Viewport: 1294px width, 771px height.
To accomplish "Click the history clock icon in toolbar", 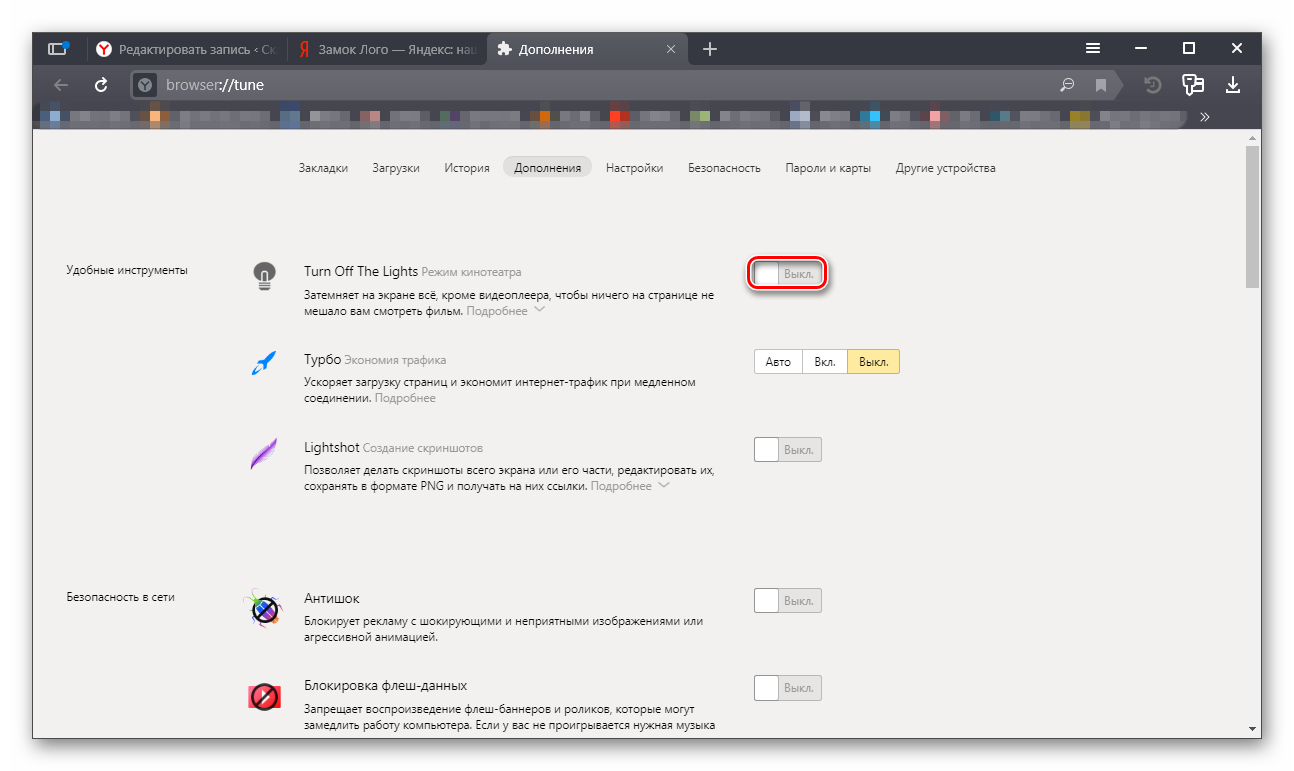I will (1152, 85).
